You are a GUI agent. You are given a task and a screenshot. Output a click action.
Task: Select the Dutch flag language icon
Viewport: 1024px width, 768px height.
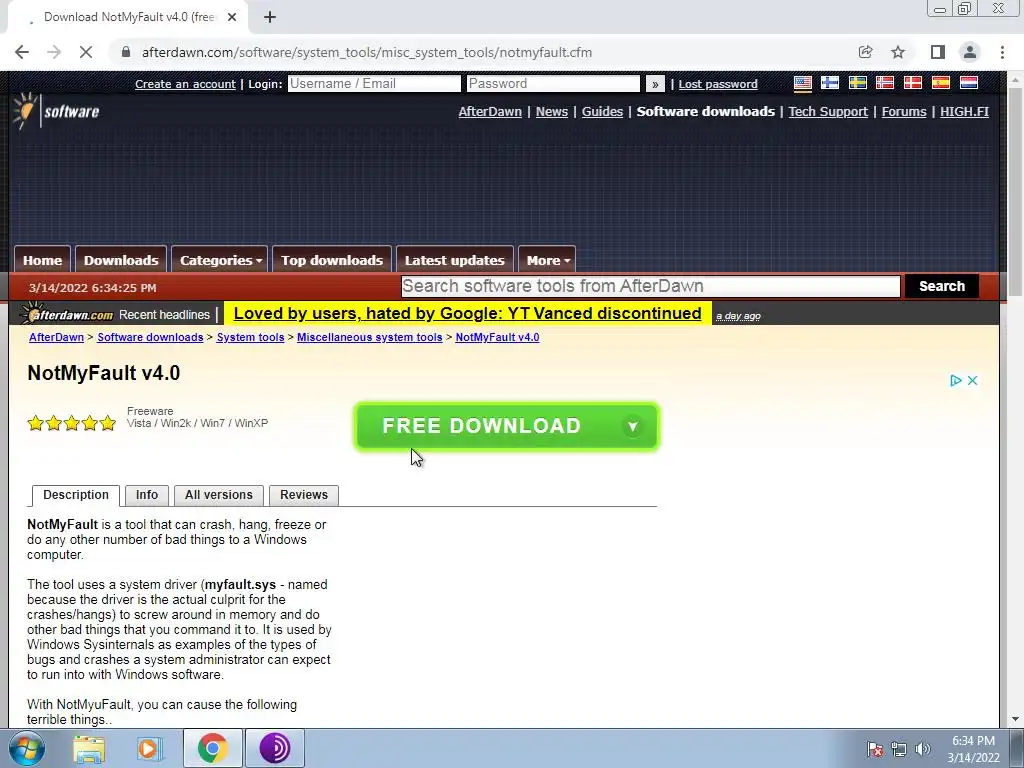(x=968, y=83)
